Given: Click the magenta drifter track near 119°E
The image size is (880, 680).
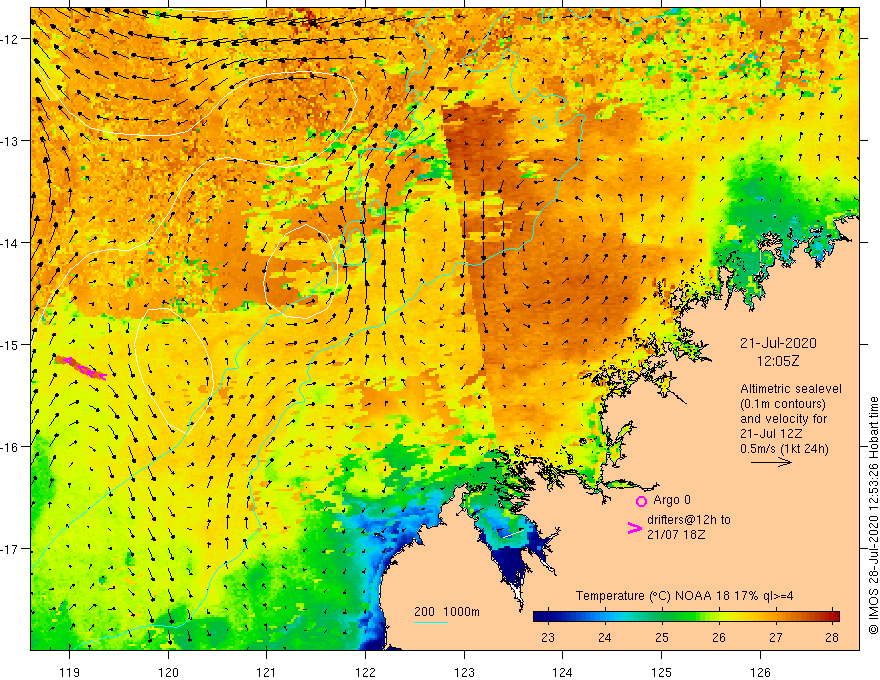Looking at the screenshot, I should (80, 367).
